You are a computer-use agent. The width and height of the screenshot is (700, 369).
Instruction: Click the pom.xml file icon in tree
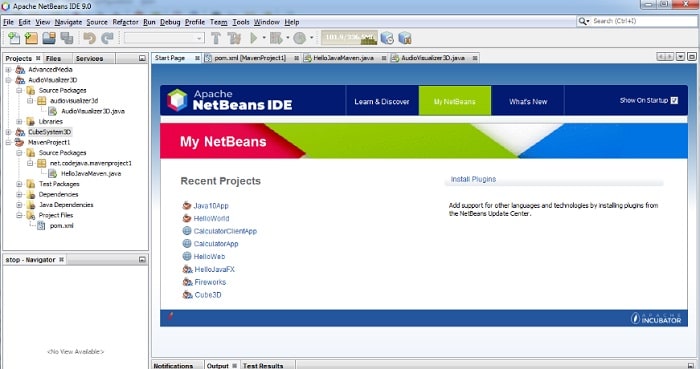[x=41, y=226]
